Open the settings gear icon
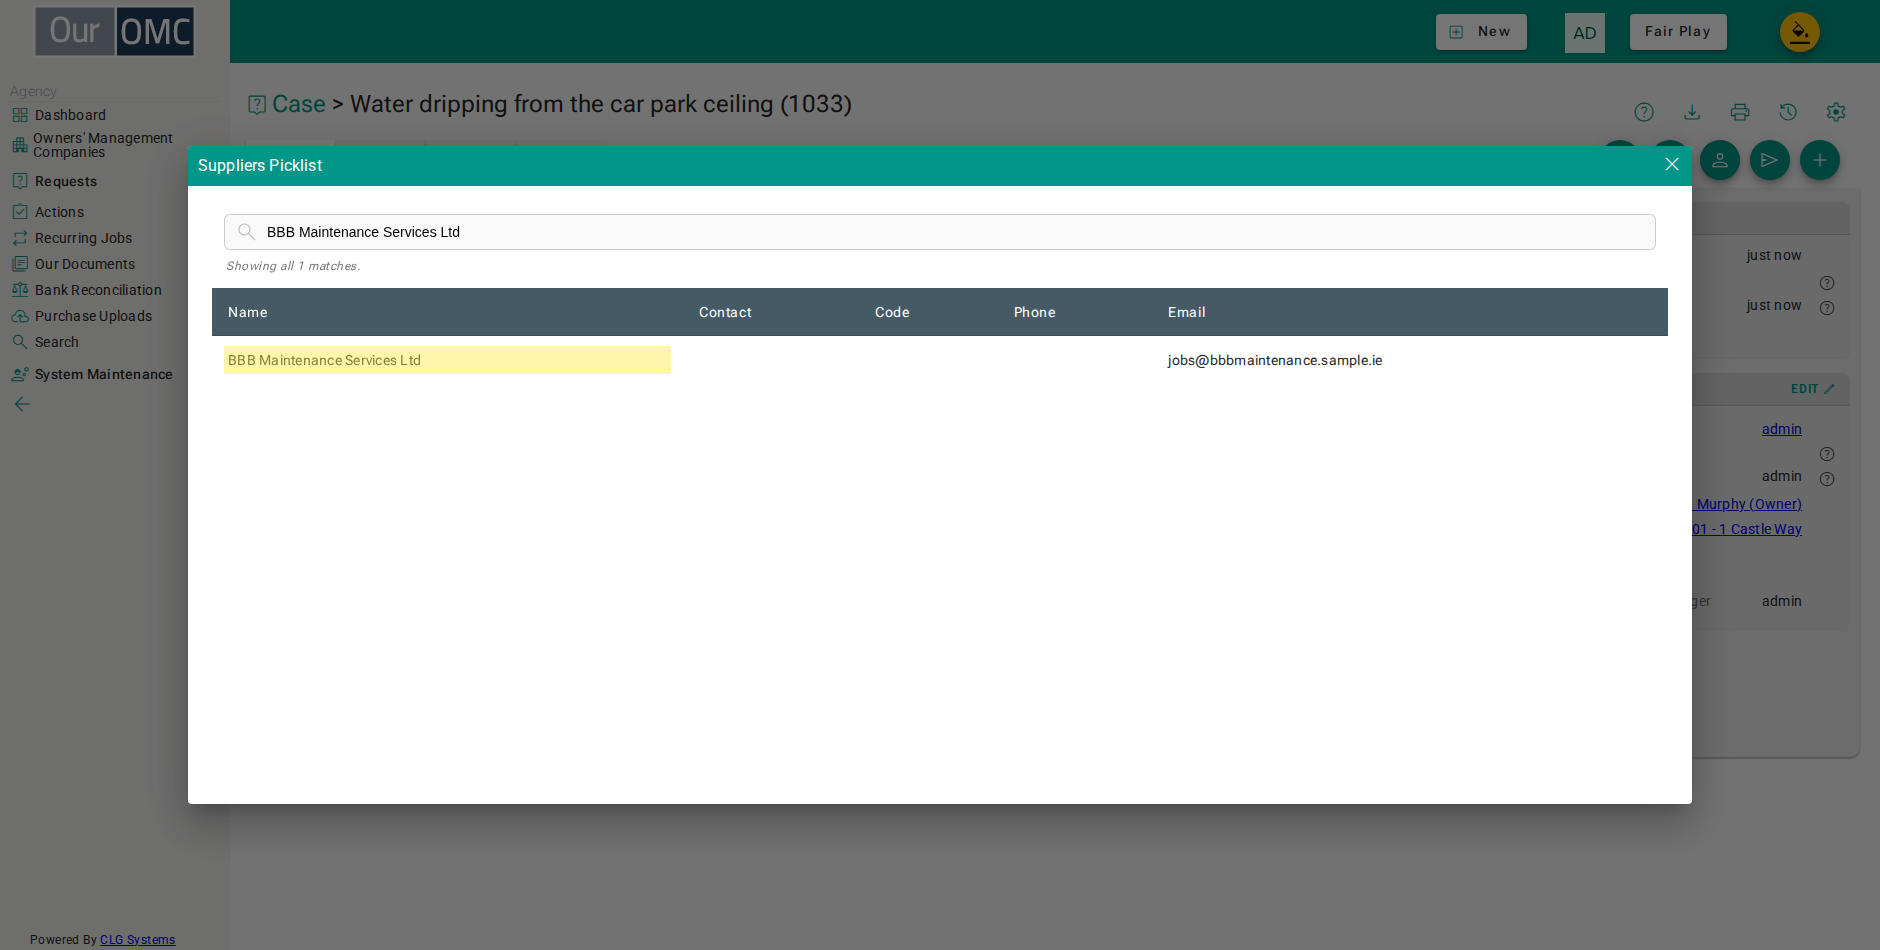The width and height of the screenshot is (1880, 950). click(1836, 112)
